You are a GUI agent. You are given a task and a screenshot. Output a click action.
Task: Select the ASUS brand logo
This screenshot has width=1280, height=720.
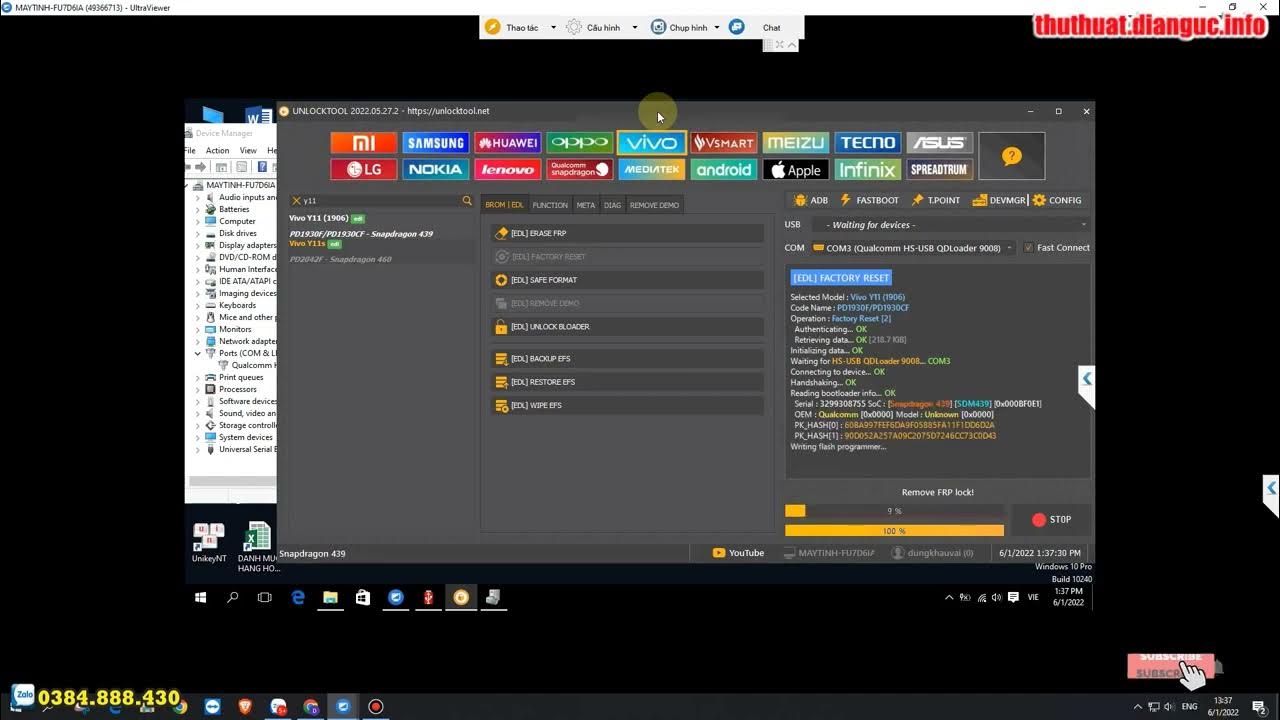[x=940, y=143]
